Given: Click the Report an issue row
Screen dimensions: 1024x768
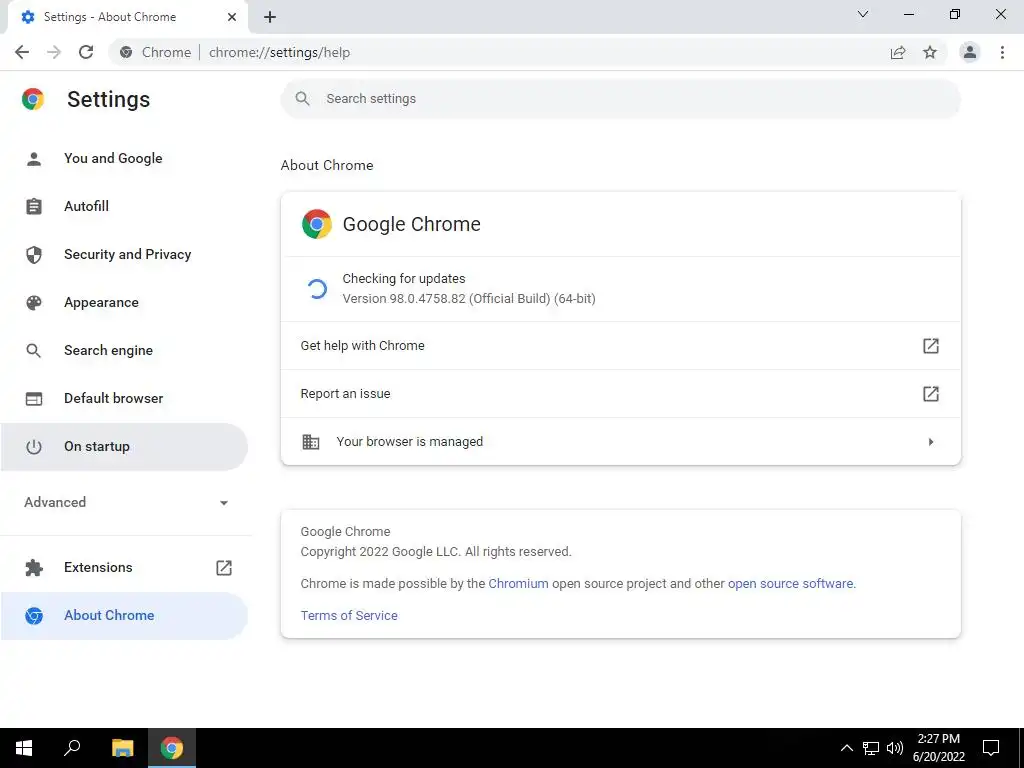Looking at the screenshot, I should coord(620,394).
